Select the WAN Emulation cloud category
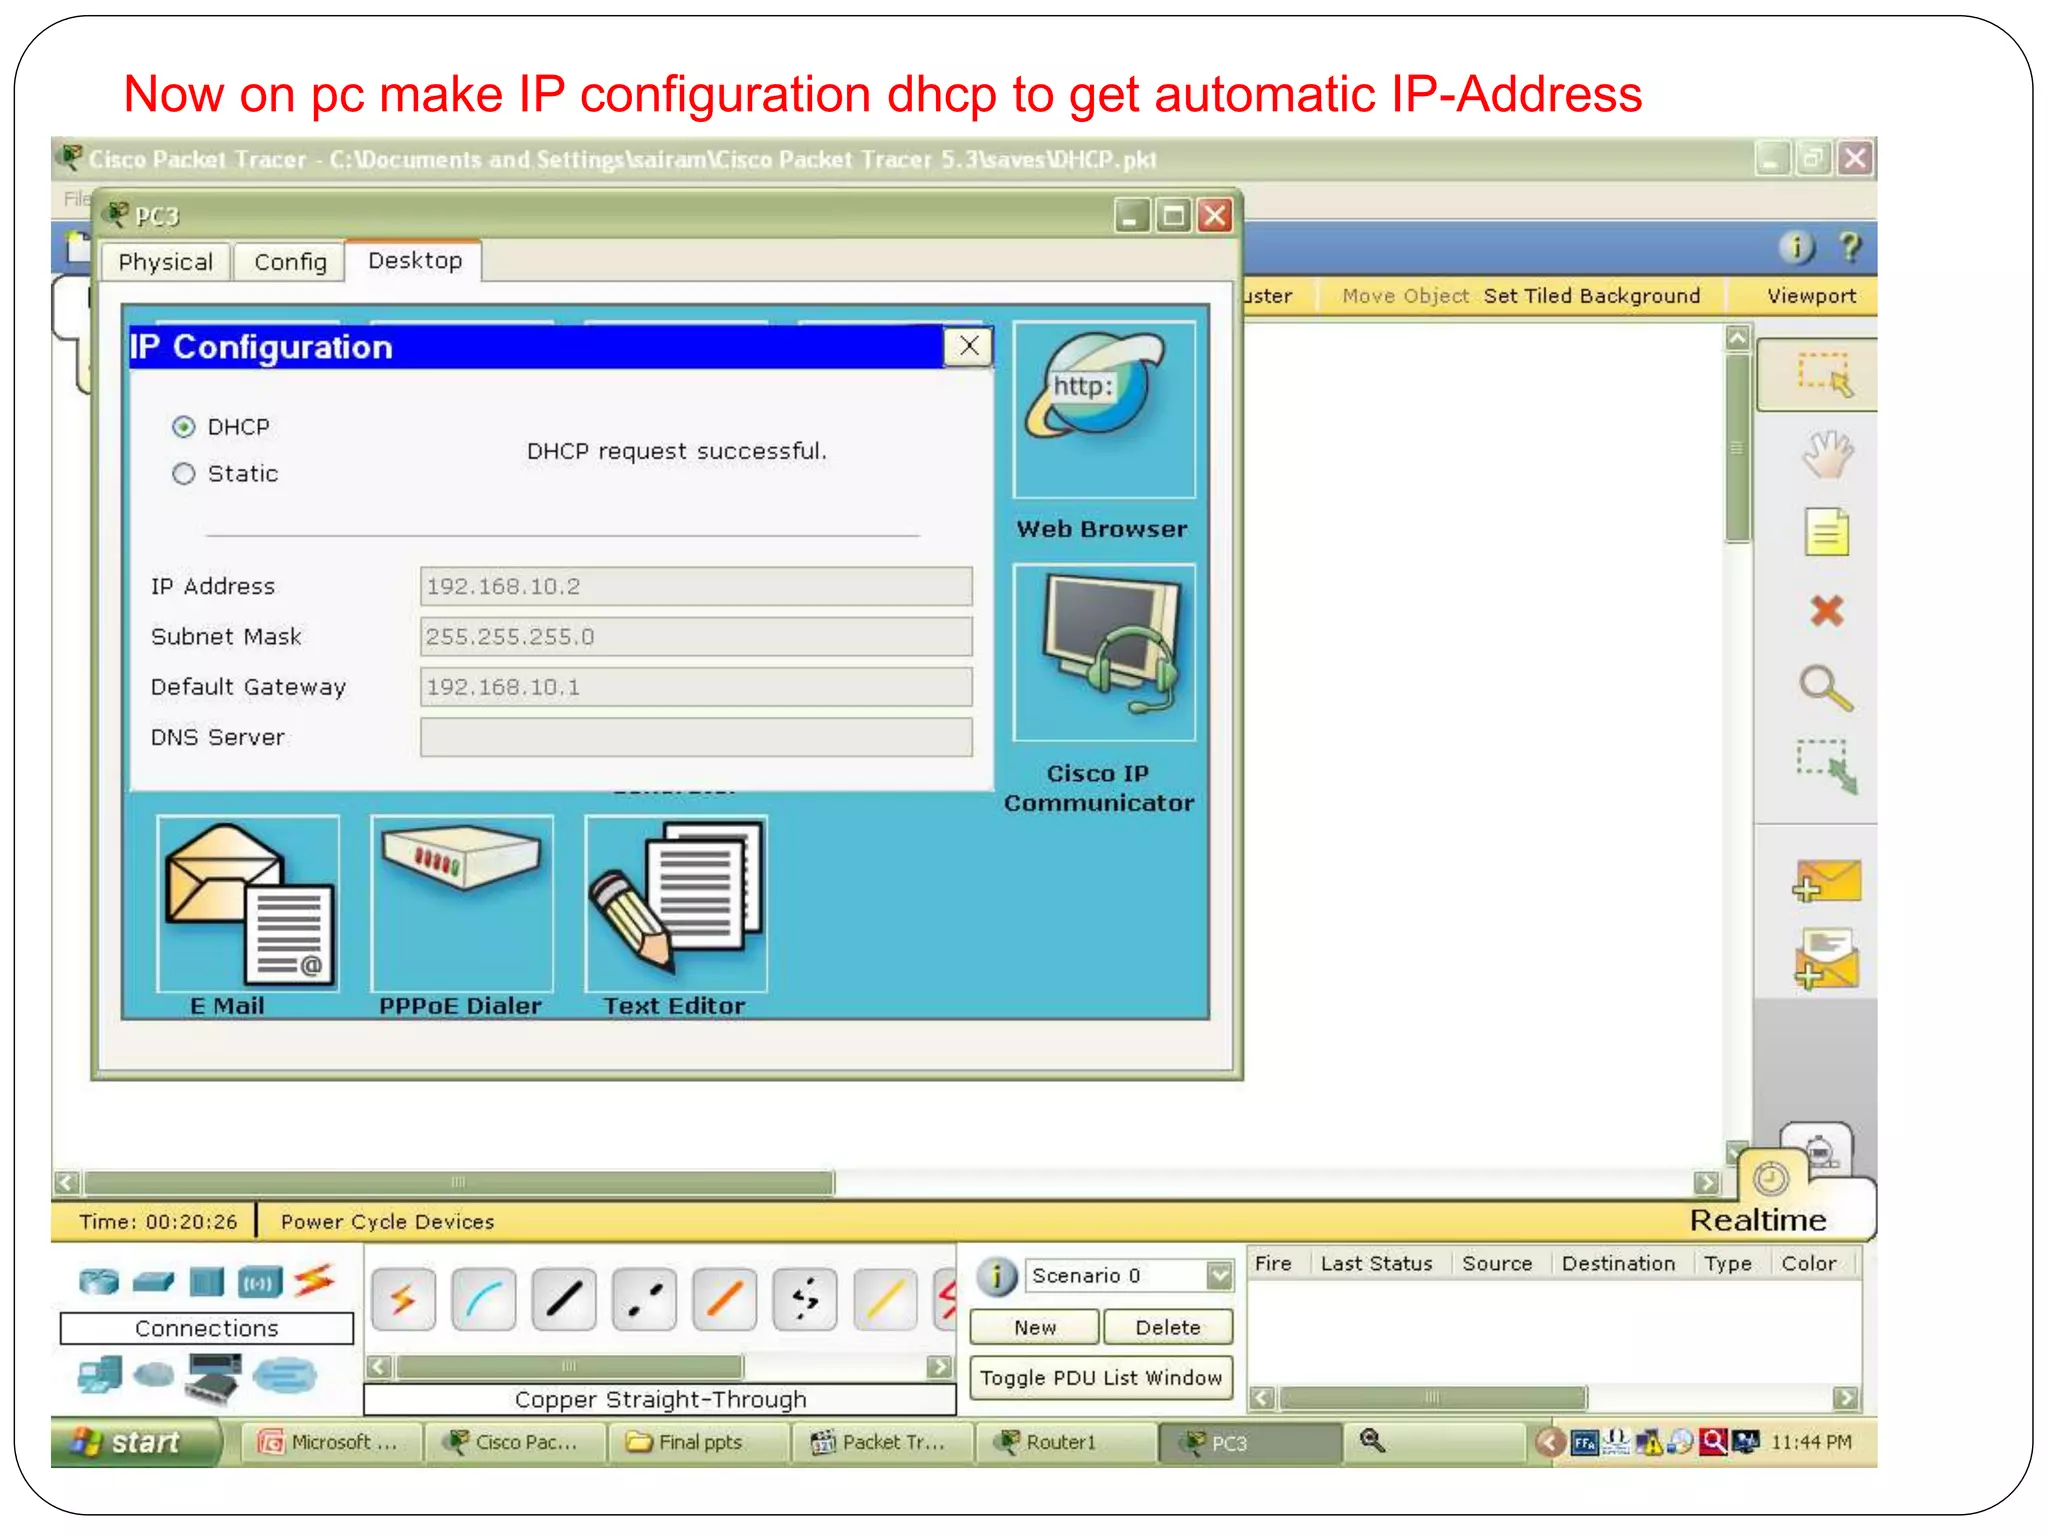Image resolution: width=2048 pixels, height=1536 pixels. [x=154, y=1376]
